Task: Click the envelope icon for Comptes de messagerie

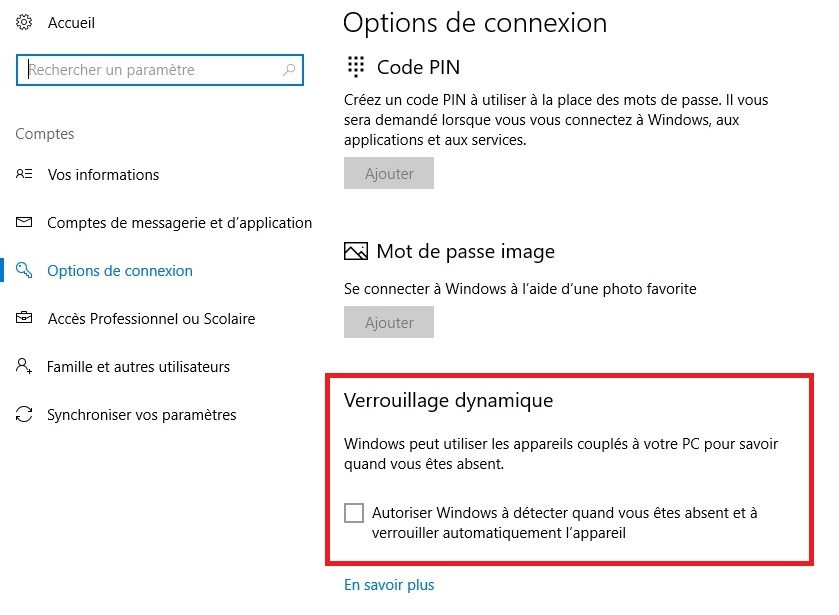Action: 25,222
